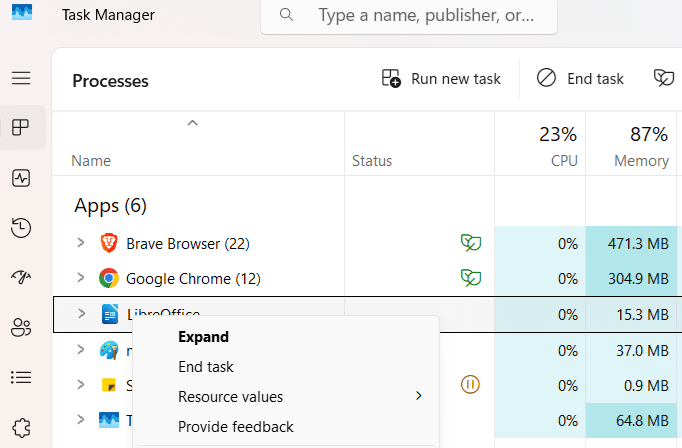Open the Details sidebar page
Viewport: 682px width, 448px height.
pos(21,377)
